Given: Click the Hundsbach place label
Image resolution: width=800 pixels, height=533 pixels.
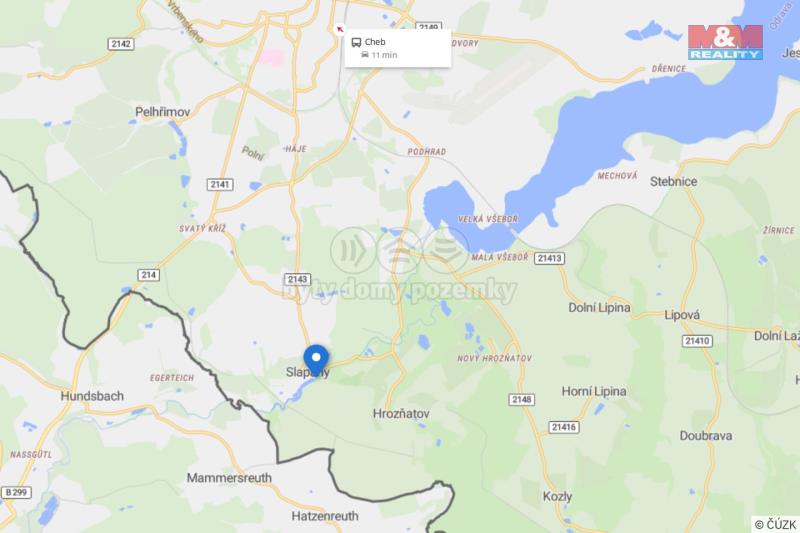Looking at the screenshot, I should [x=92, y=396].
